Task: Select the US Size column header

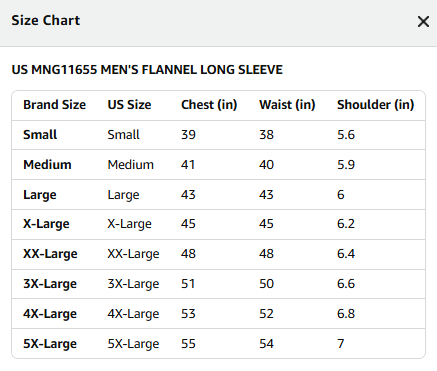Action: (x=129, y=105)
